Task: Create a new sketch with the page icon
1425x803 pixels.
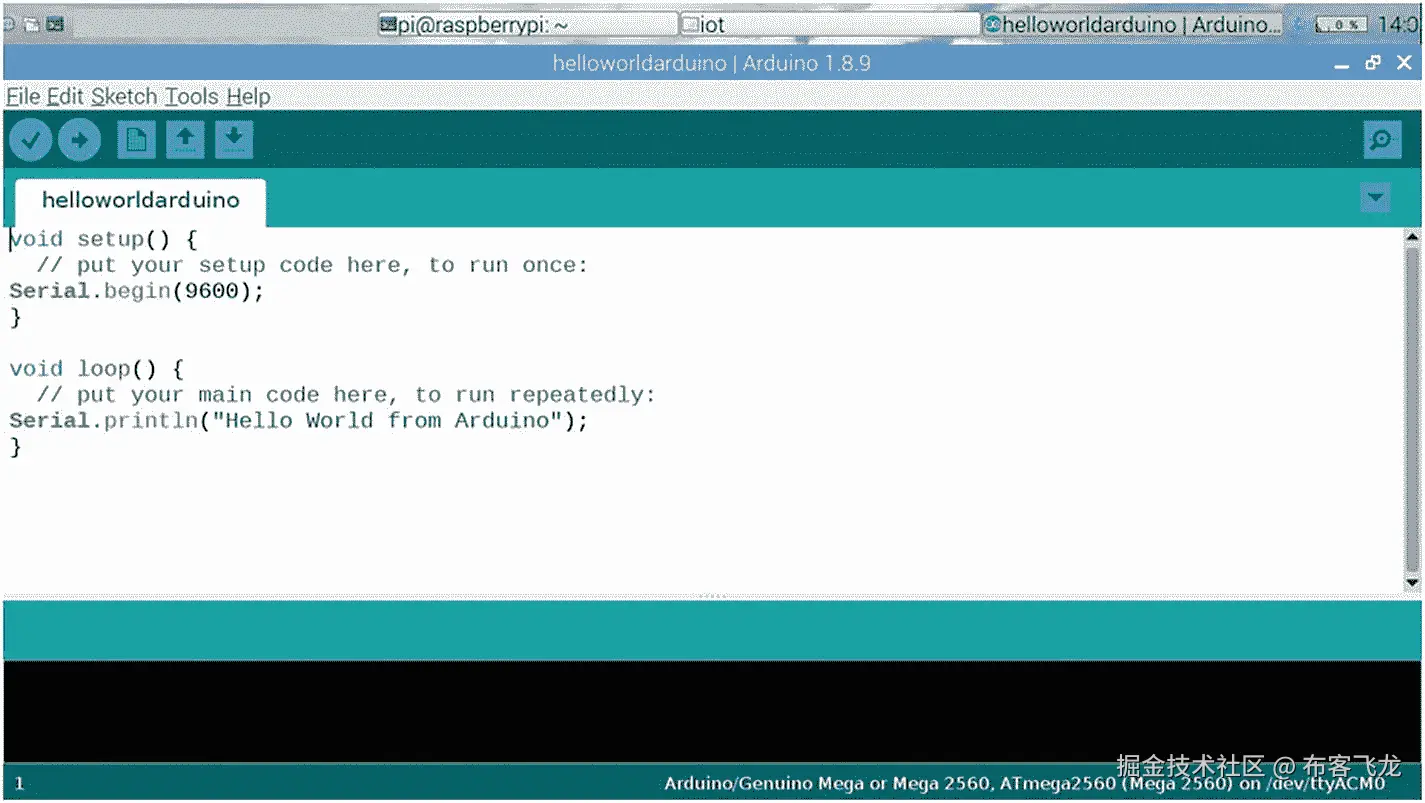Action: pyautogui.click(x=136, y=140)
